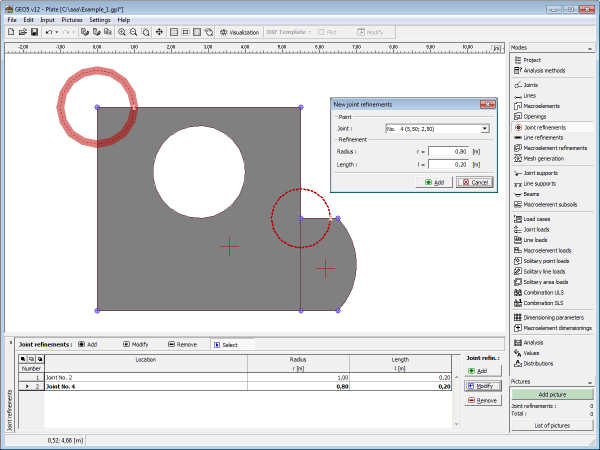Viewport: 600px width, 450px height.
Task: Toggle the Select mode option
Action: click(224, 344)
